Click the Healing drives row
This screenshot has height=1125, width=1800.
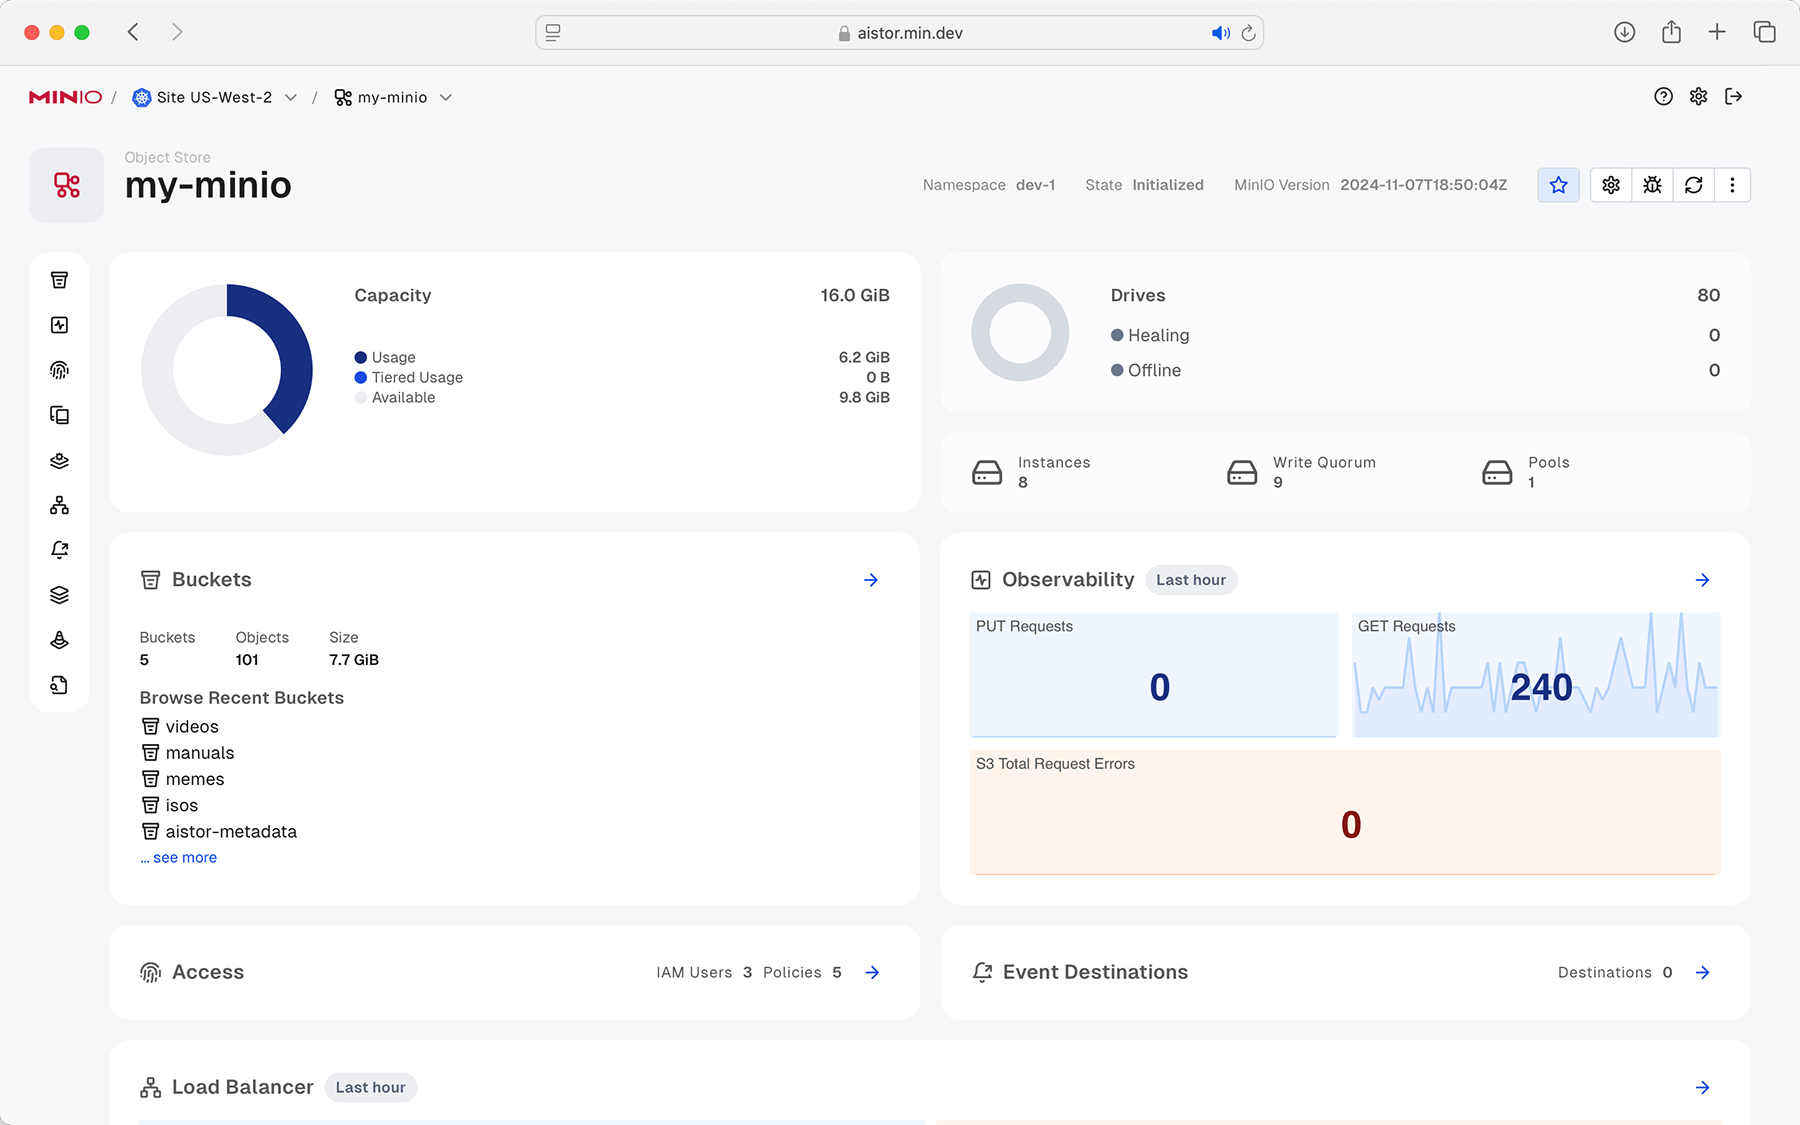click(1415, 335)
